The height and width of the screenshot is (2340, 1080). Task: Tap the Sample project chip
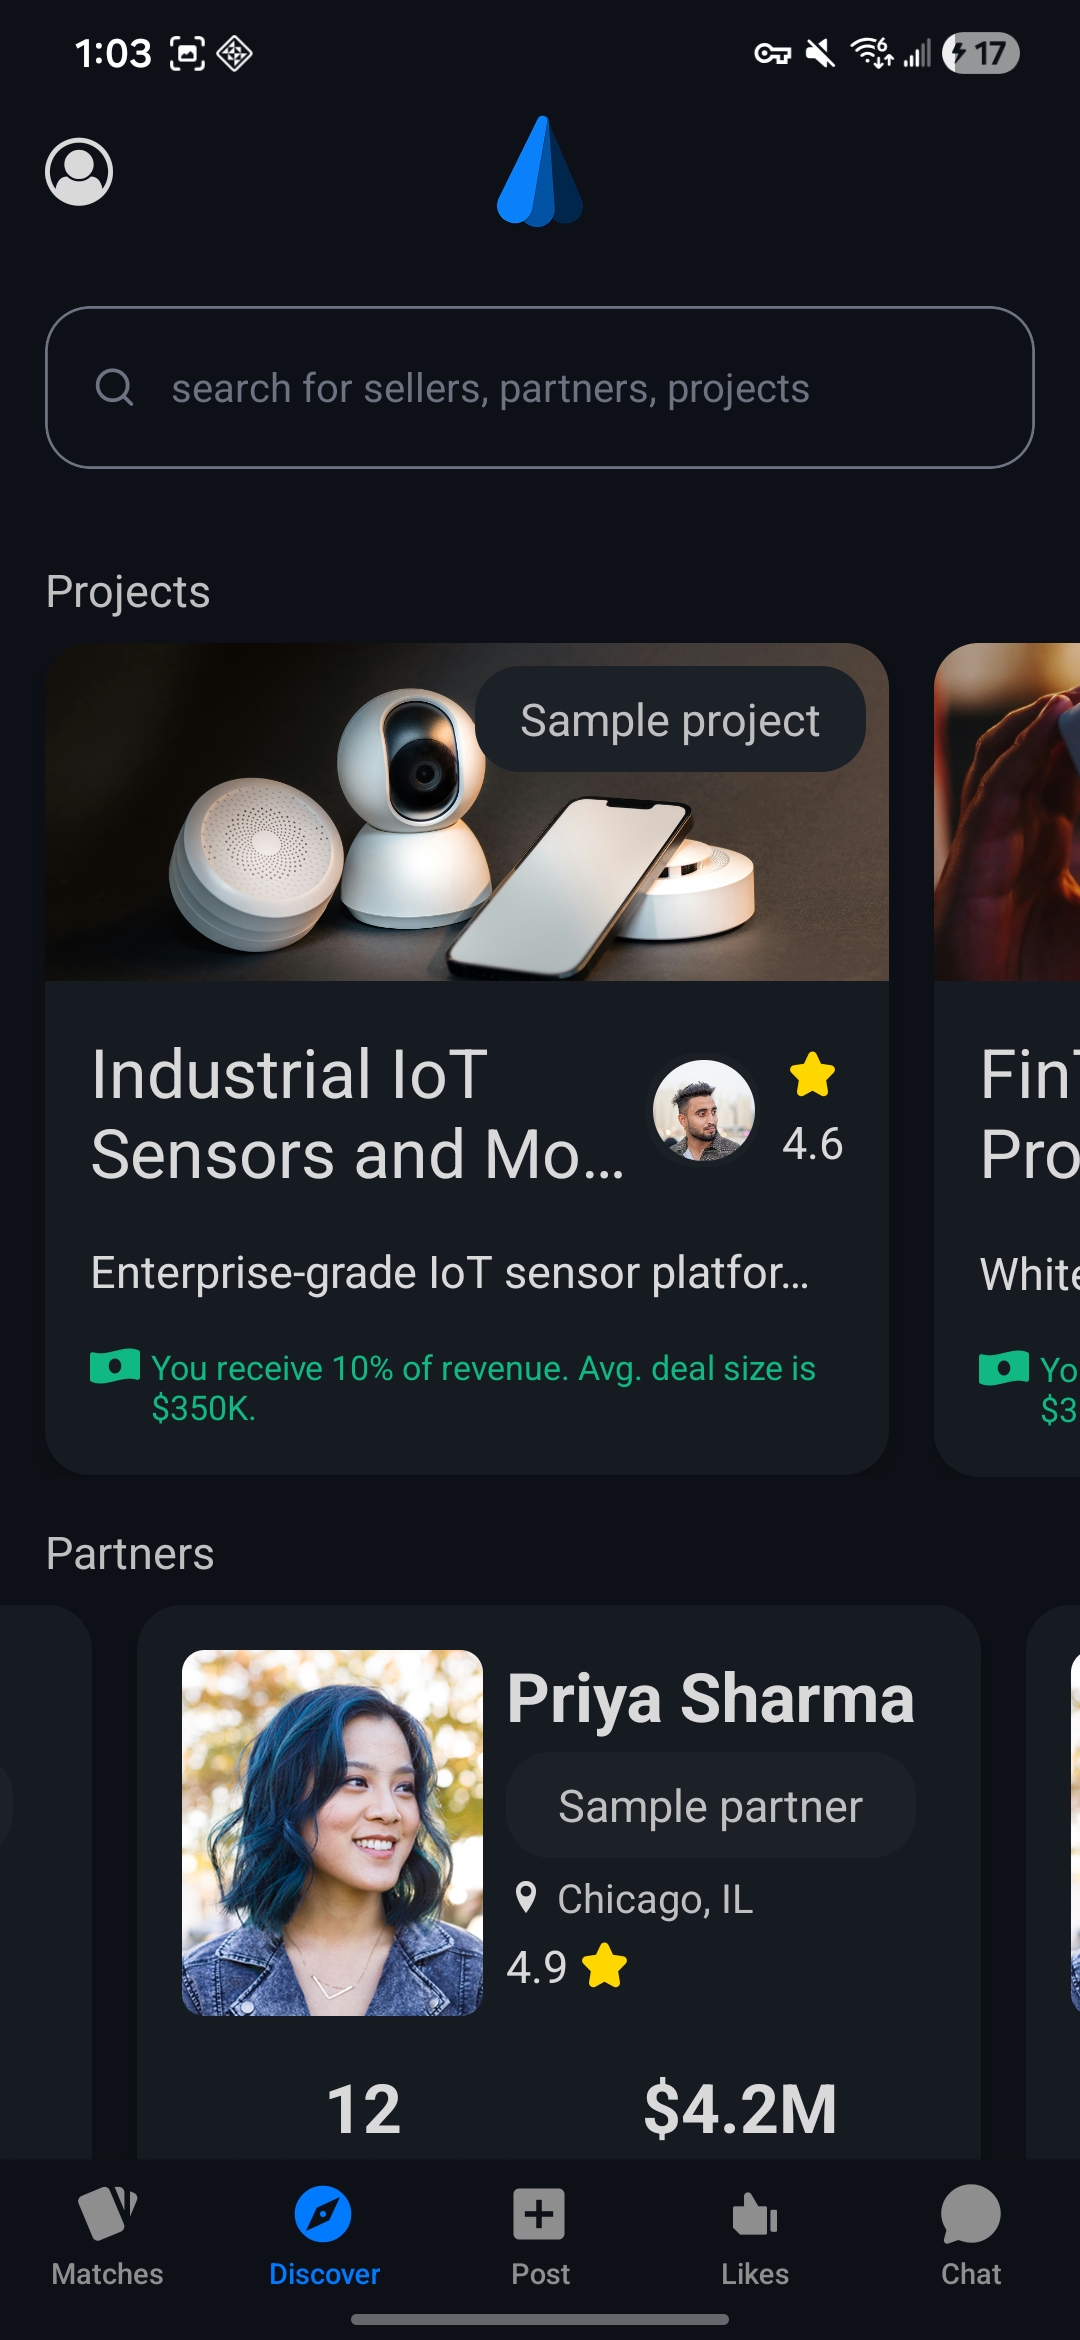tap(671, 720)
